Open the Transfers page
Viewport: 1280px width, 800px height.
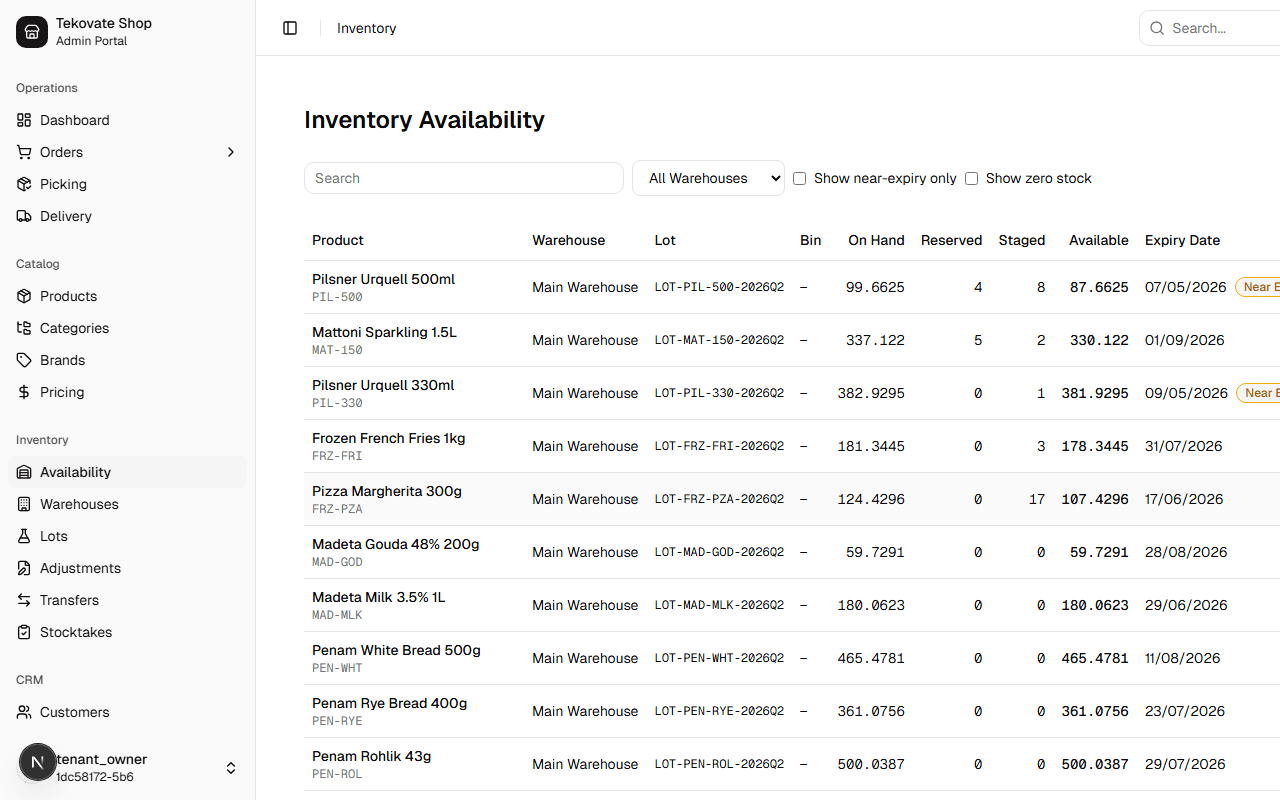127,600
